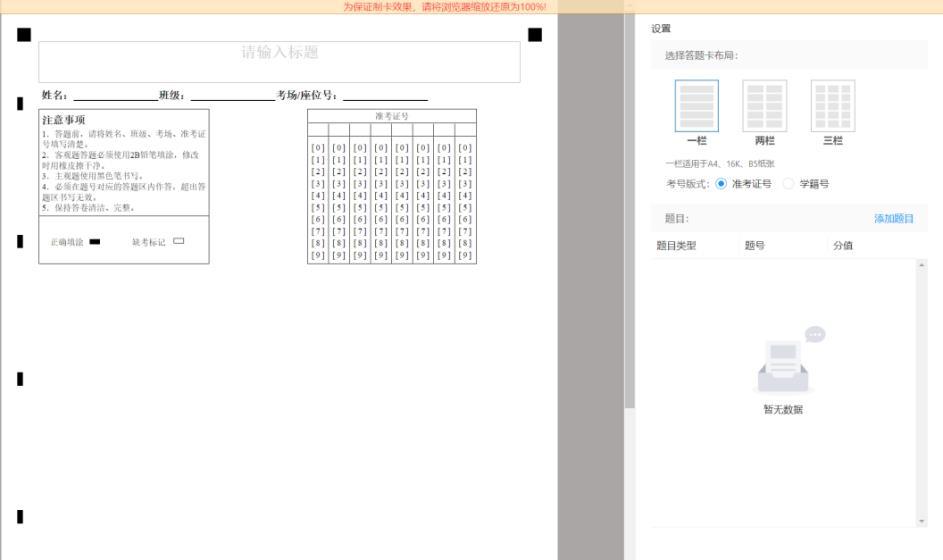Select the 三栏 three-column layout thumbnail
This screenshot has width=943, height=560.
coord(833,105)
